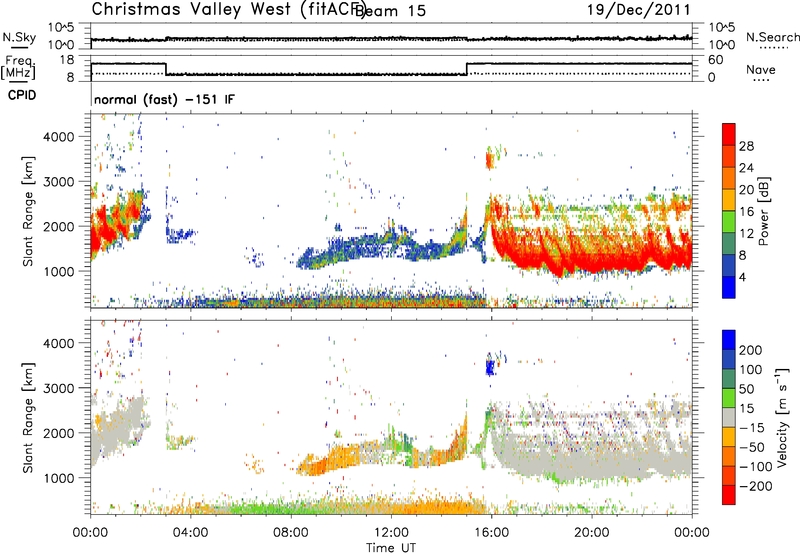Screen dimensions: 800x554
Task: Click the 12:00 time tick label
Action: click(391, 533)
